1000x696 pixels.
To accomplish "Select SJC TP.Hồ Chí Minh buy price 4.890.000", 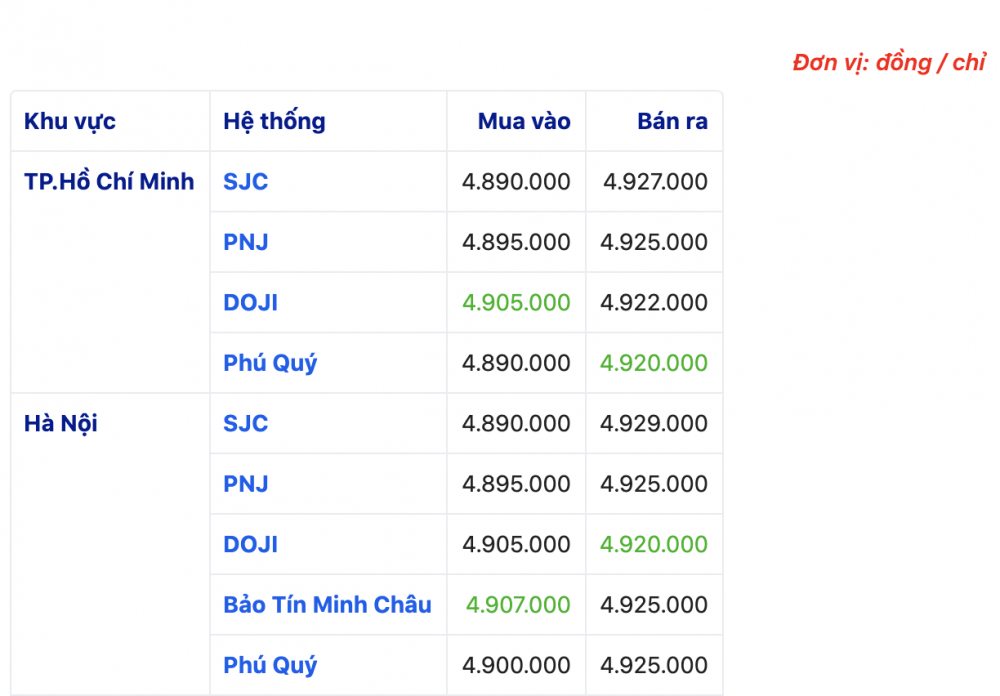I will [516, 182].
